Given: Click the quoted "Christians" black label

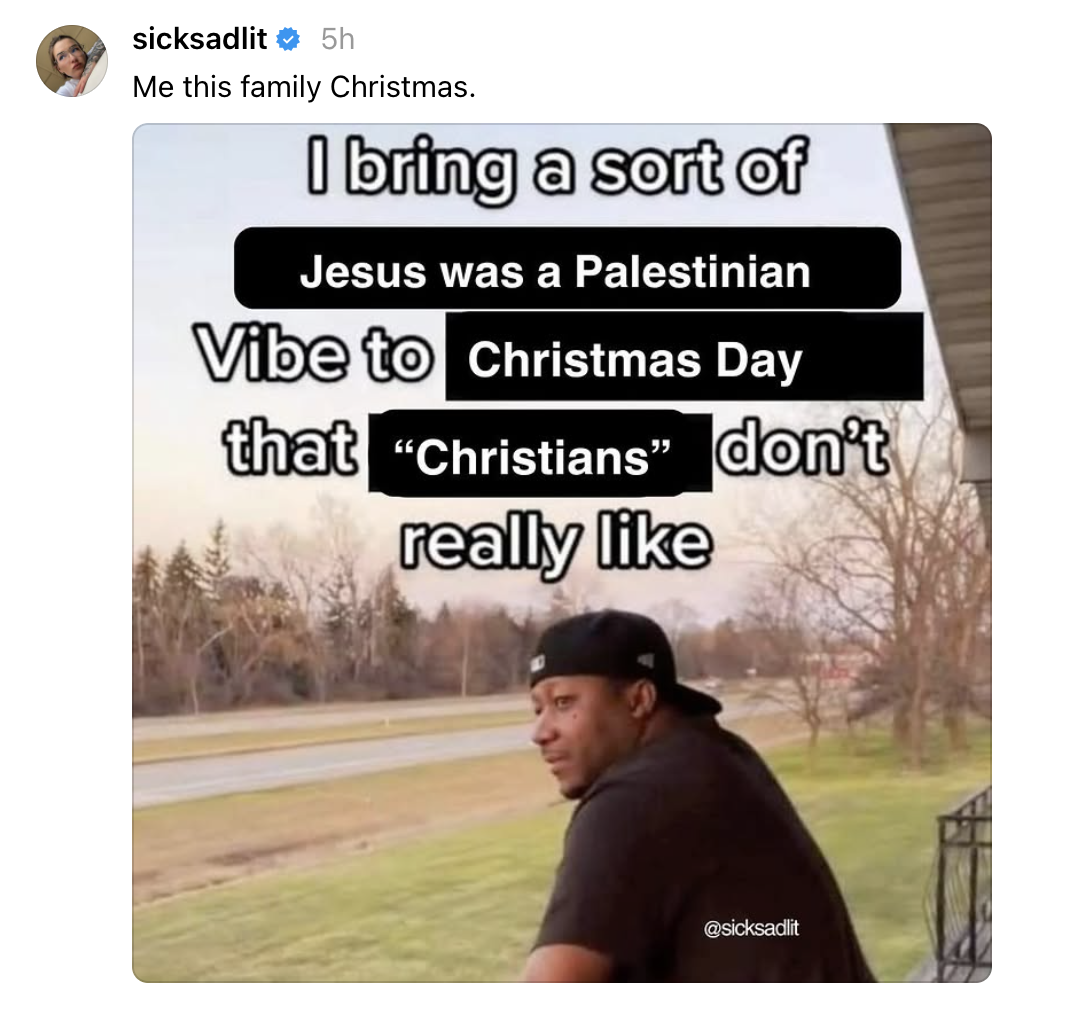Looking at the screenshot, I should click(540, 452).
